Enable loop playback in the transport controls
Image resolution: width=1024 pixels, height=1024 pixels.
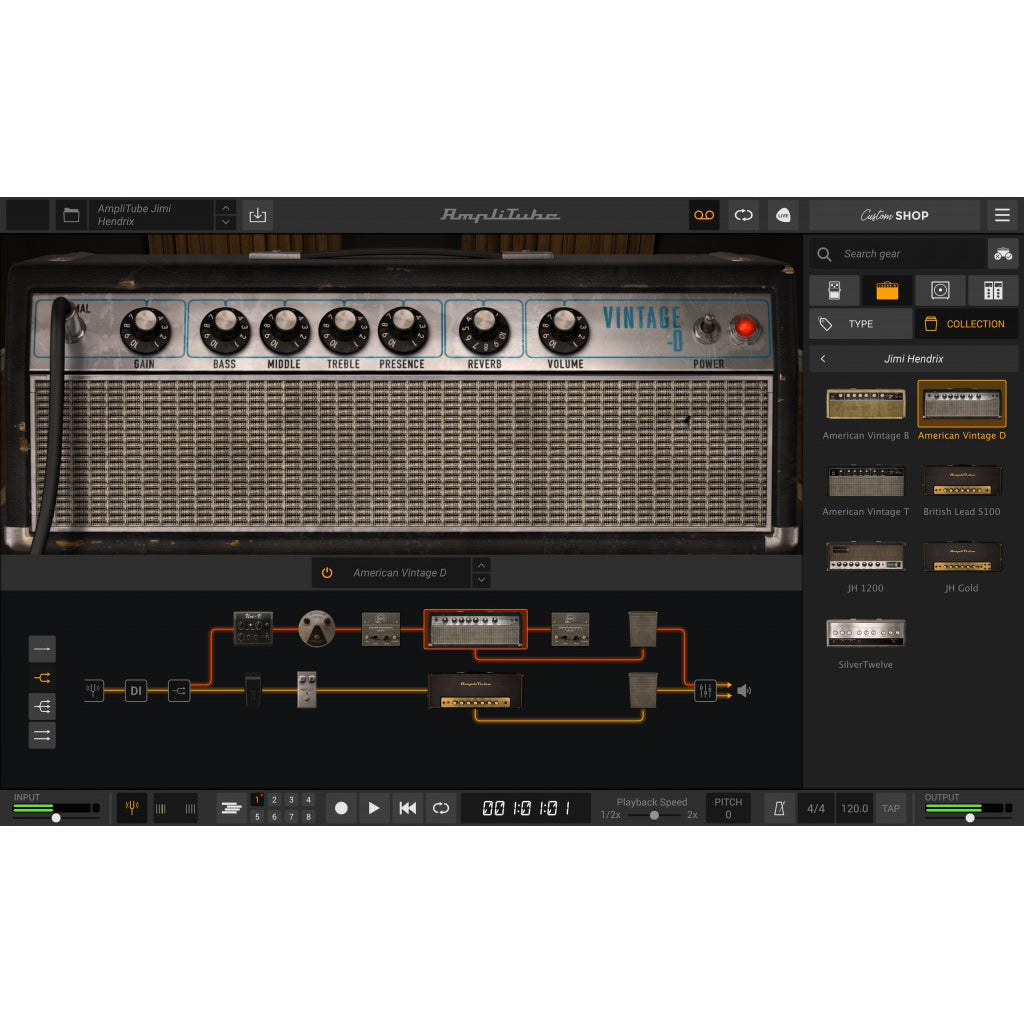pos(440,808)
